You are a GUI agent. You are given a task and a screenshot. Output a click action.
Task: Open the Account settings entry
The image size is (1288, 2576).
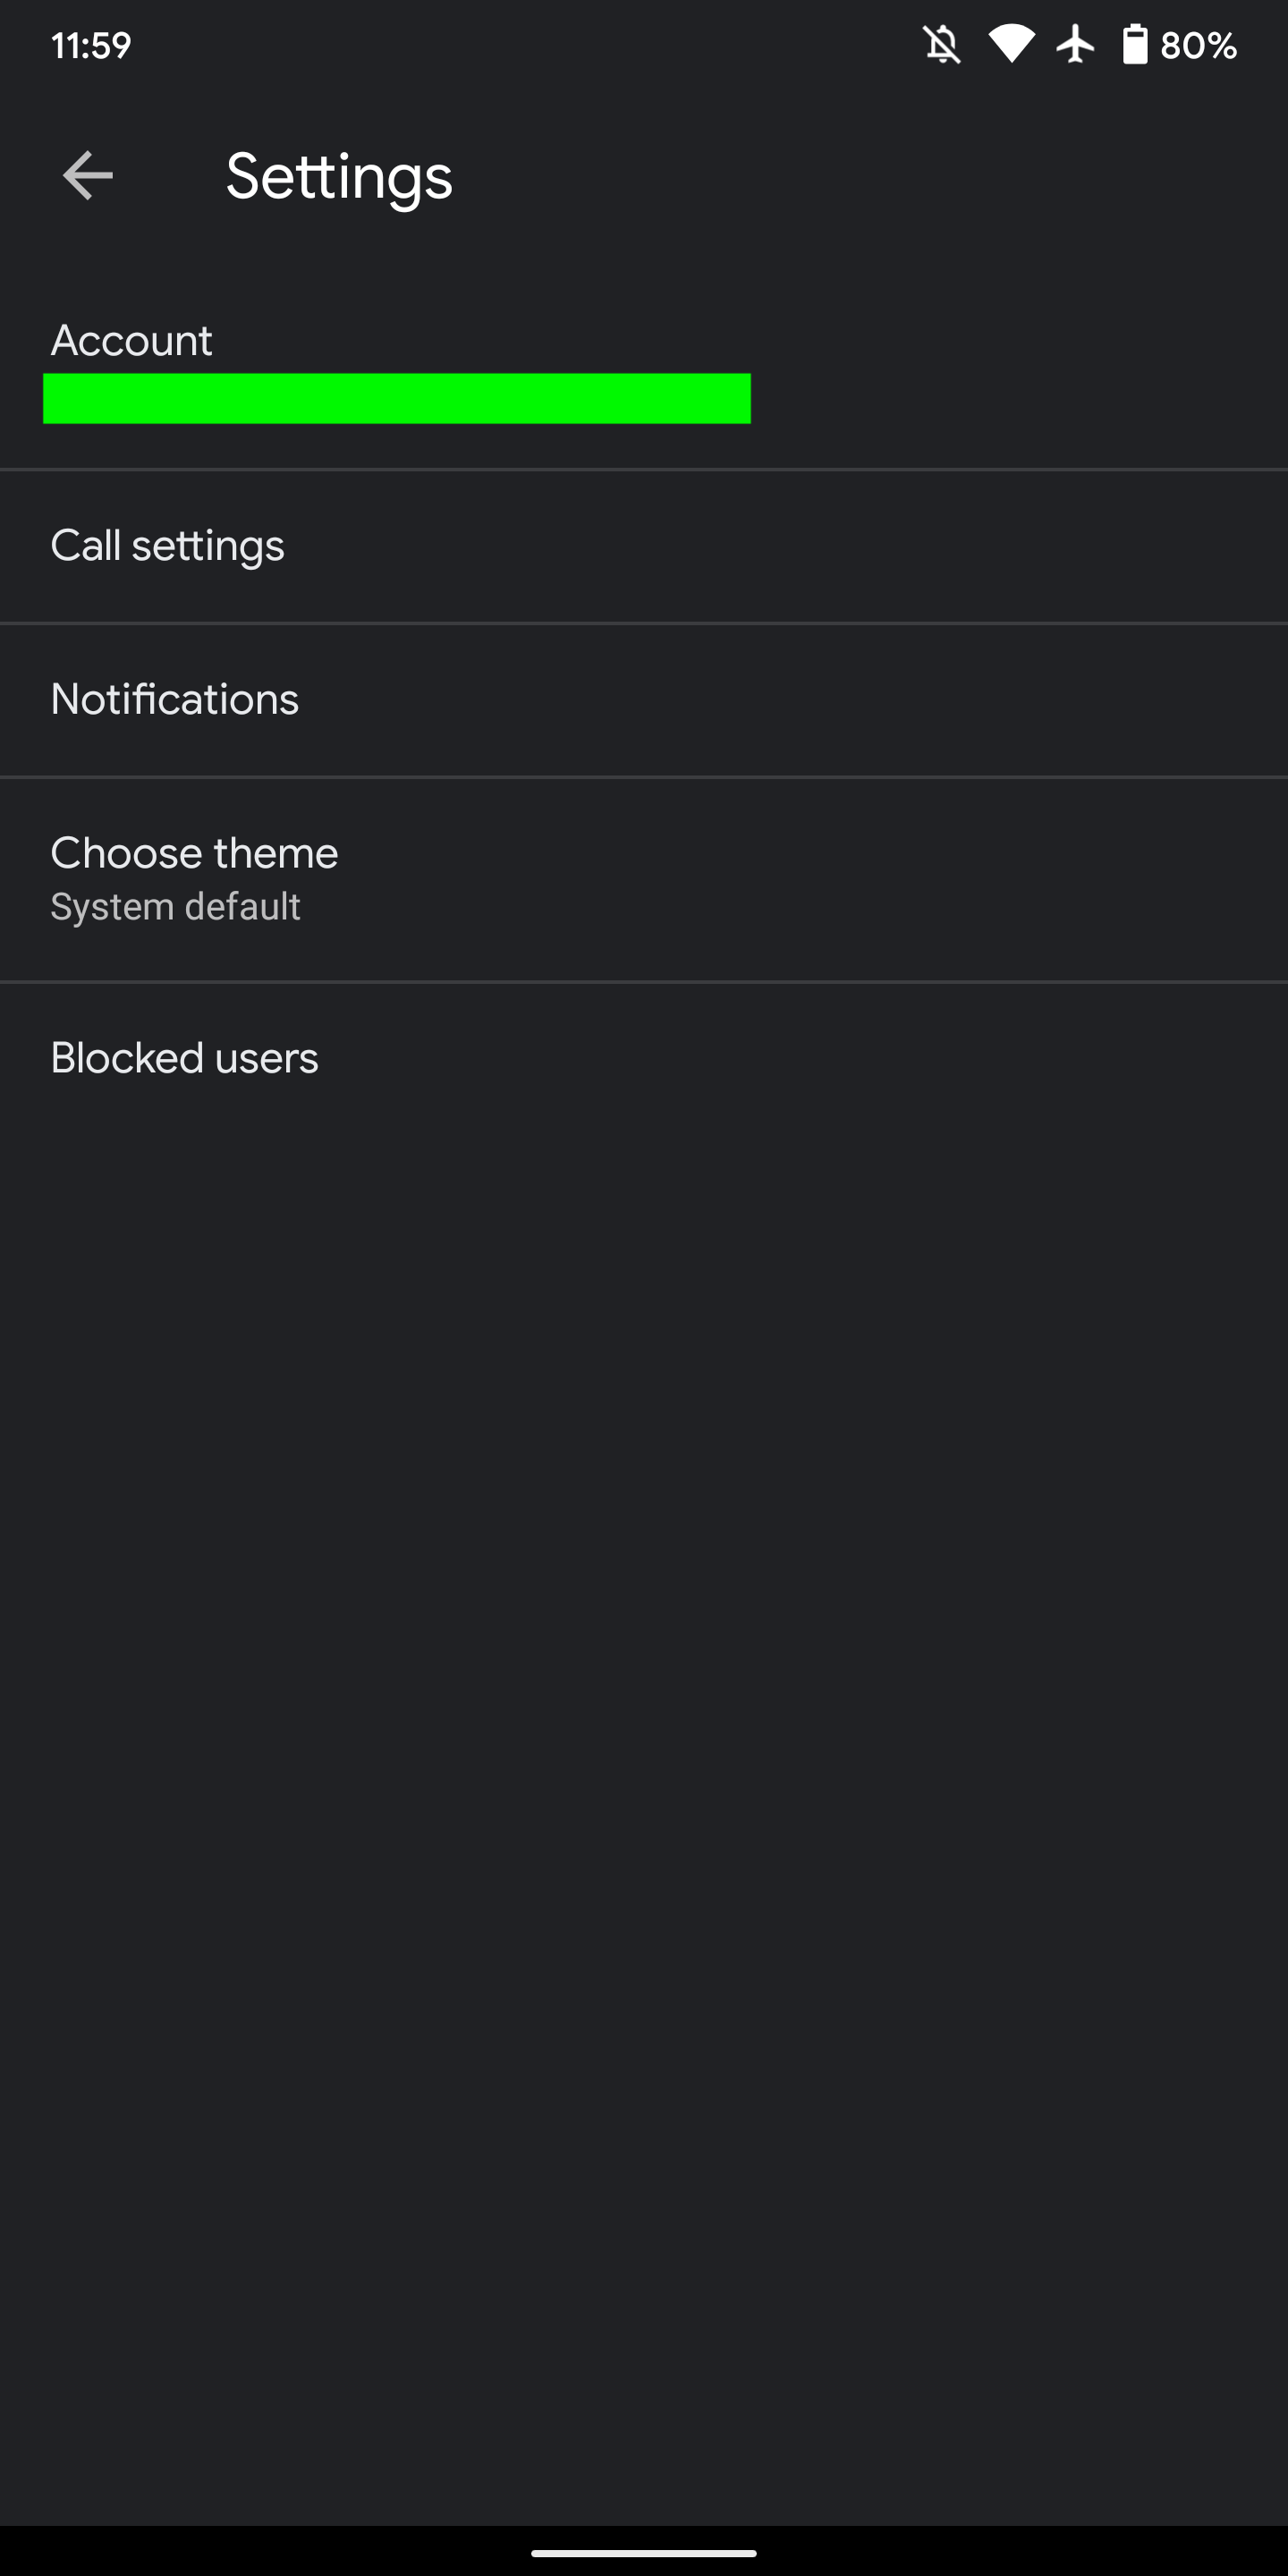pos(644,372)
